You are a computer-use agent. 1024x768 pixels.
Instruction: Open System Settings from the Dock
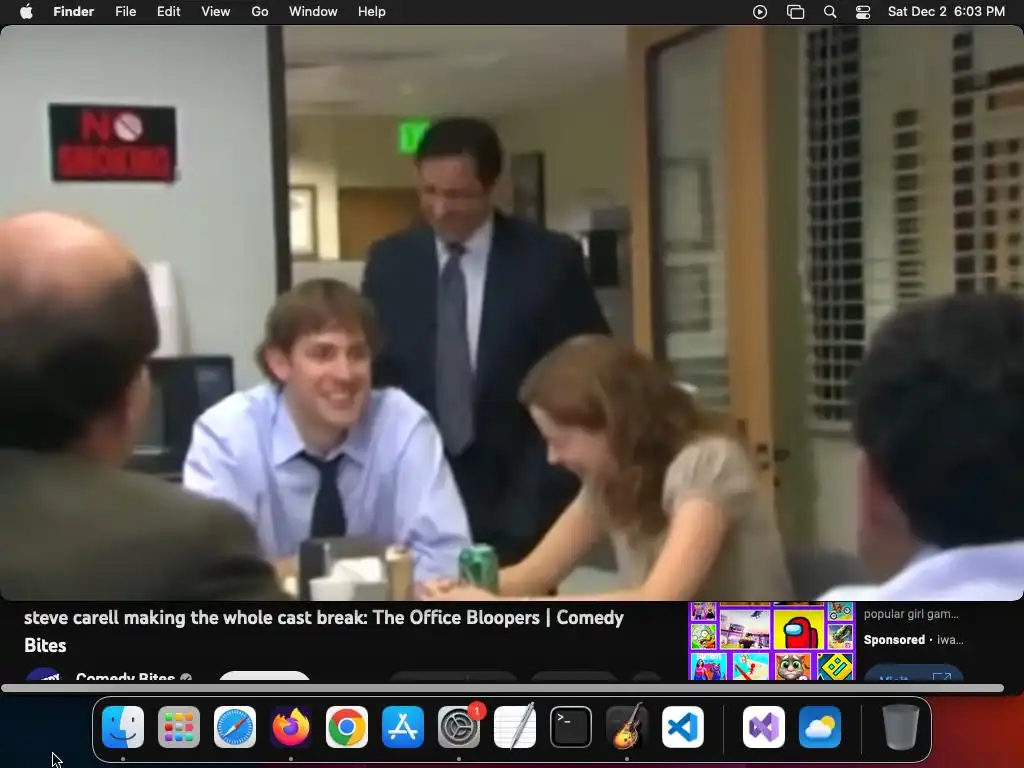pyautogui.click(x=459, y=727)
